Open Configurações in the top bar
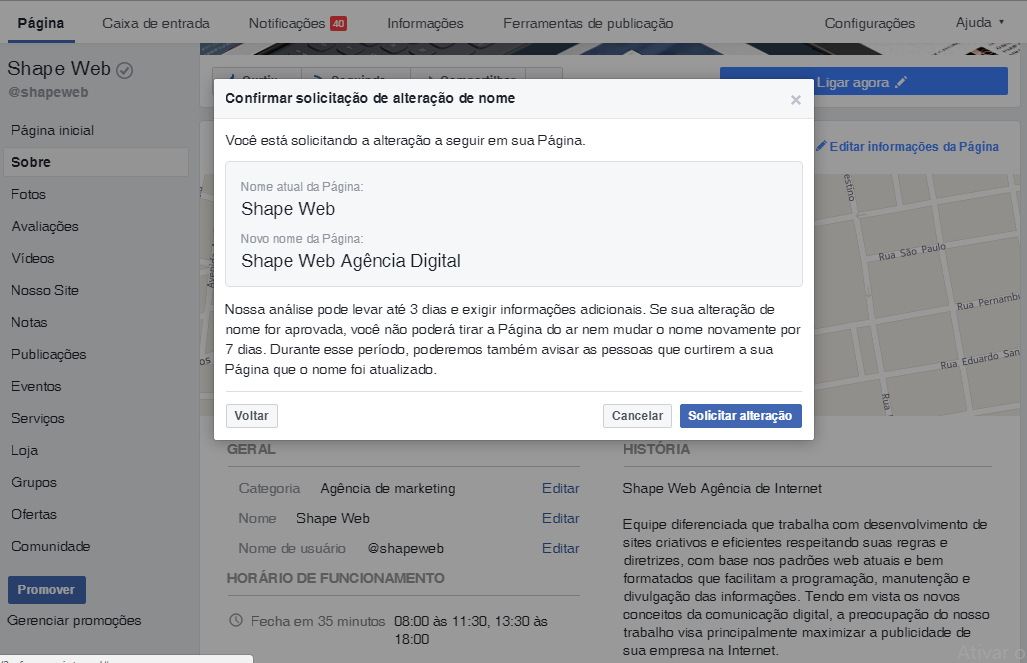The image size is (1027, 663). (869, 23)
